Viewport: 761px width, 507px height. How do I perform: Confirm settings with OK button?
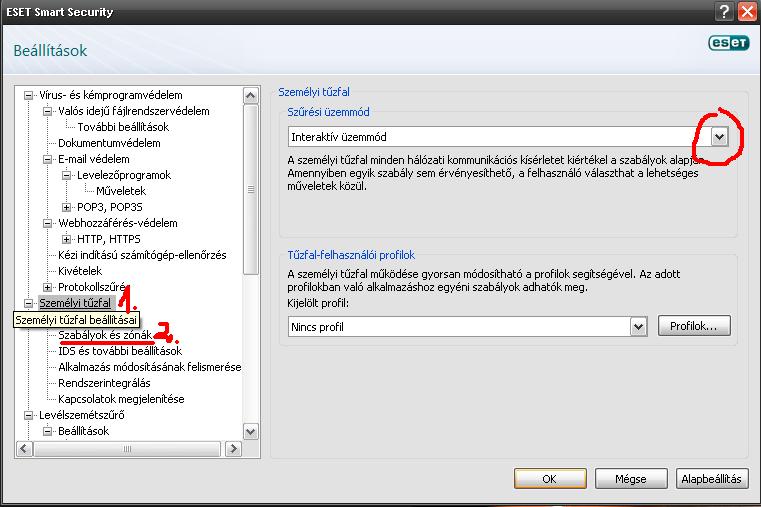pos(550,479)
